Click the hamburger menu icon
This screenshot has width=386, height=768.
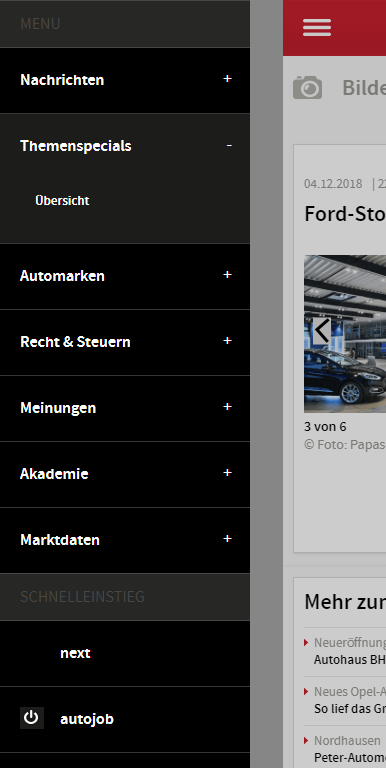[x=316, y=27]
